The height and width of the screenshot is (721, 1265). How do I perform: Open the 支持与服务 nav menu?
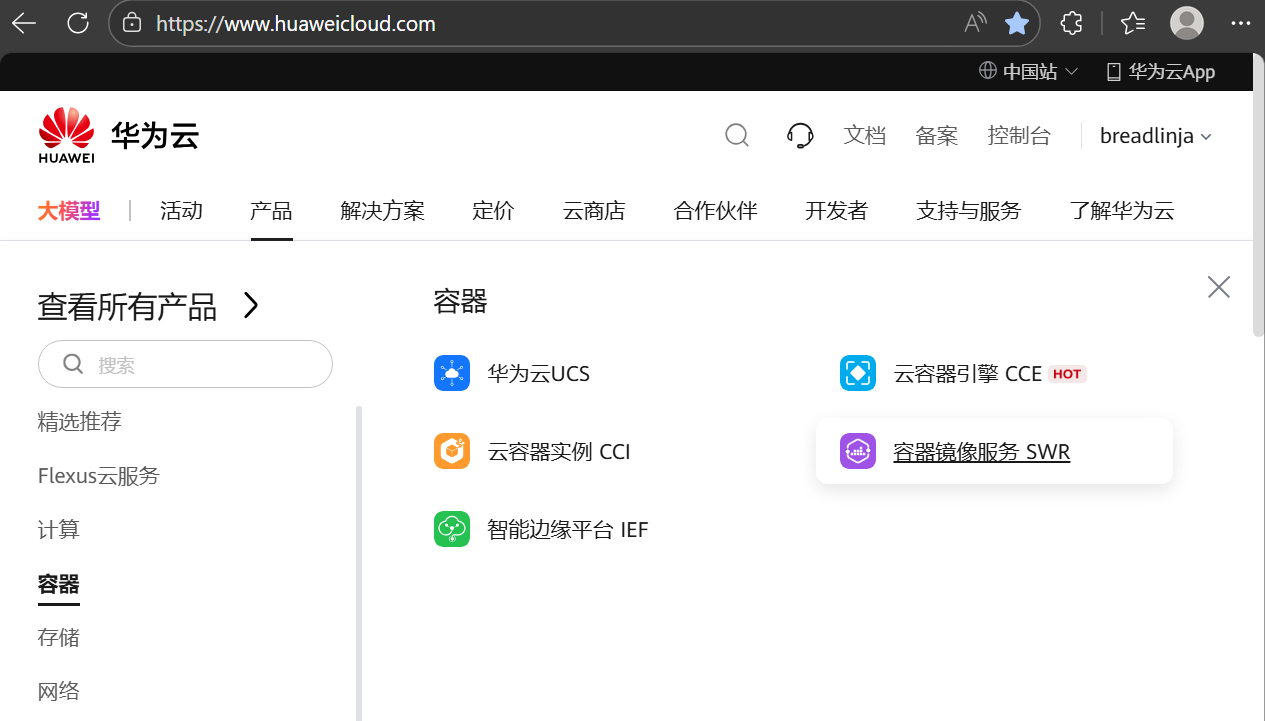[x=968, y=211]
